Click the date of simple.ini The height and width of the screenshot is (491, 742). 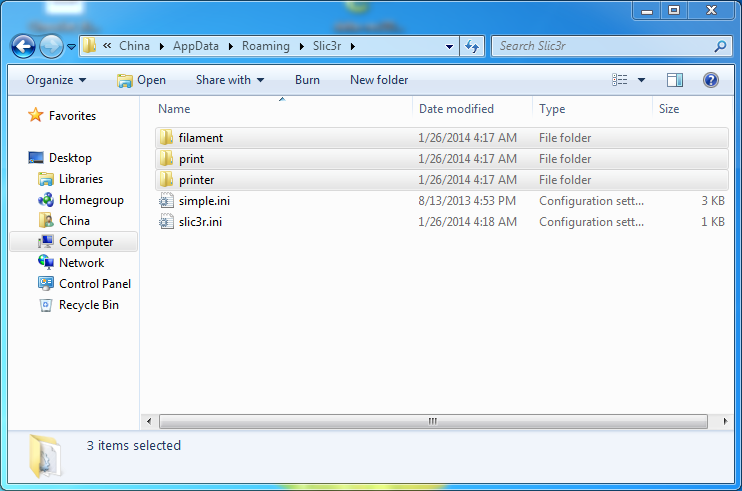[467, 201]
